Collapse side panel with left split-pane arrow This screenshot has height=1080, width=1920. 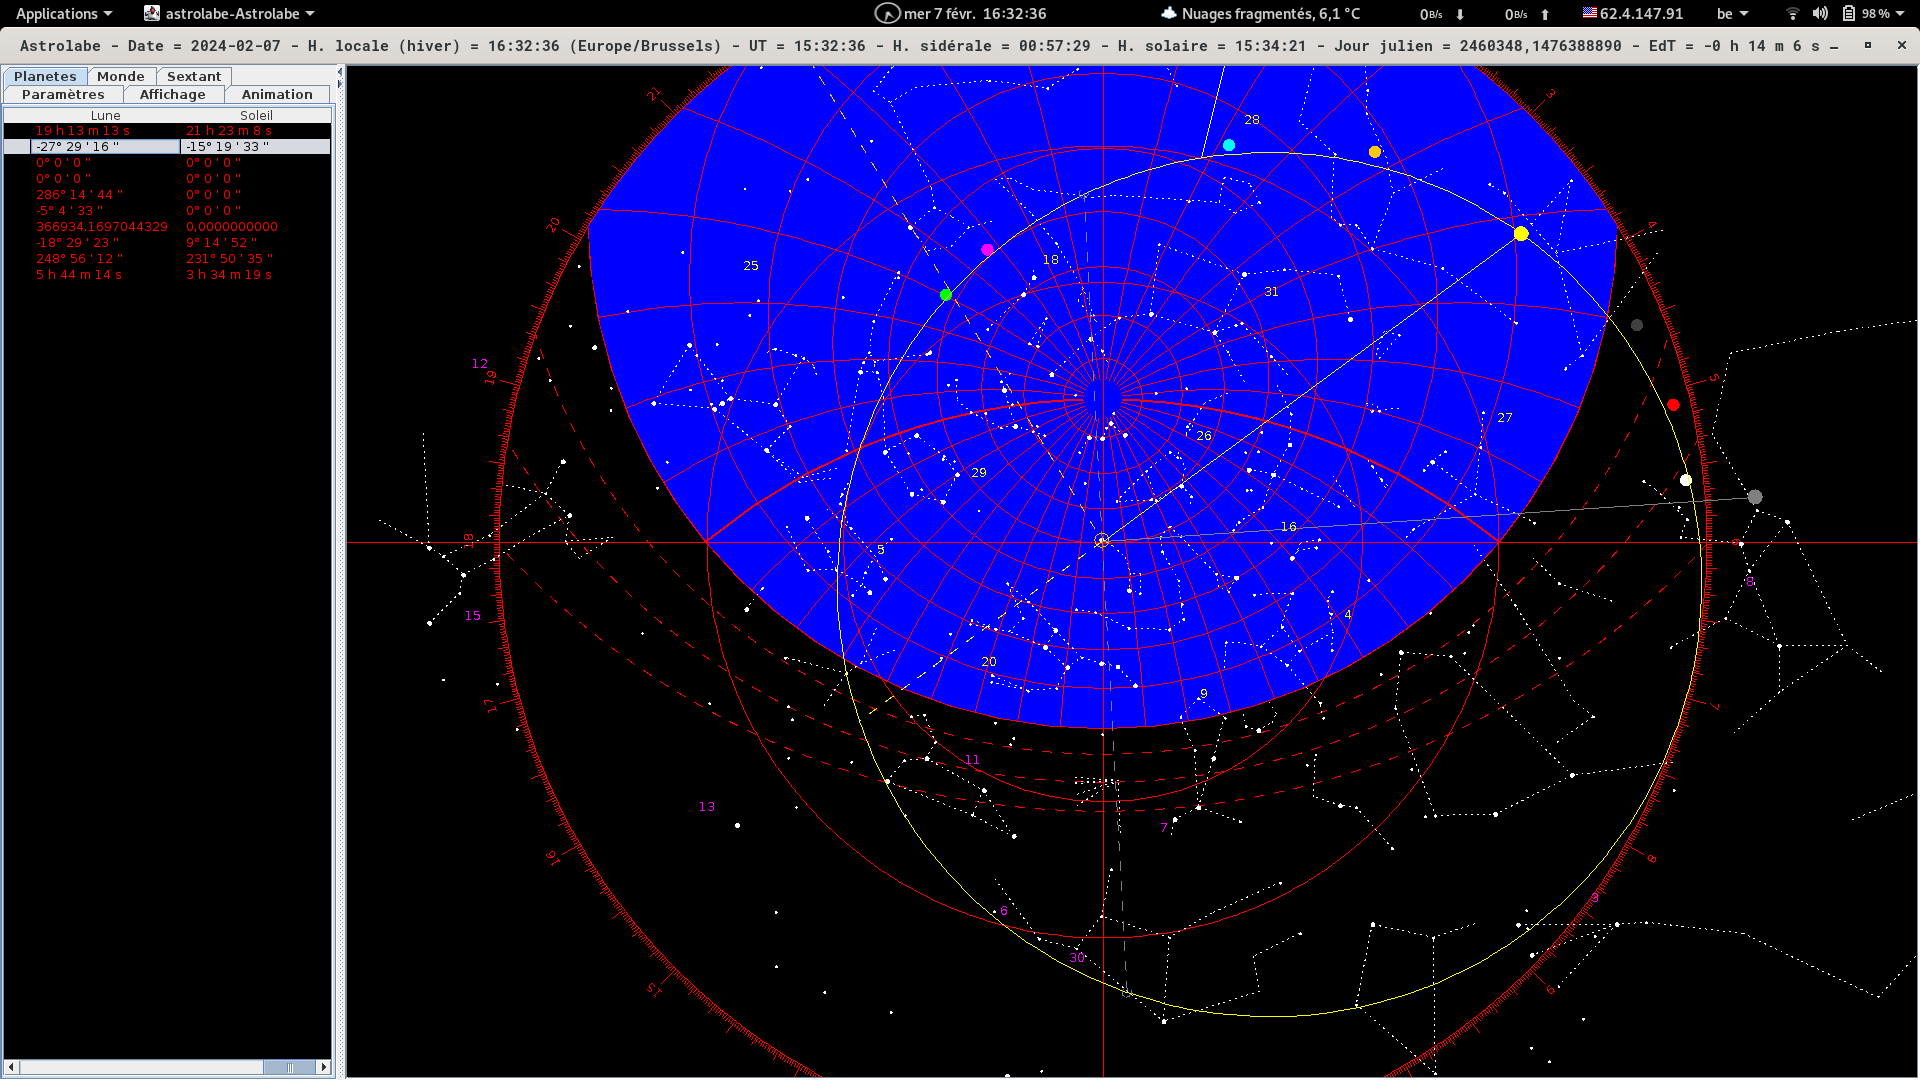coord(340,72)
